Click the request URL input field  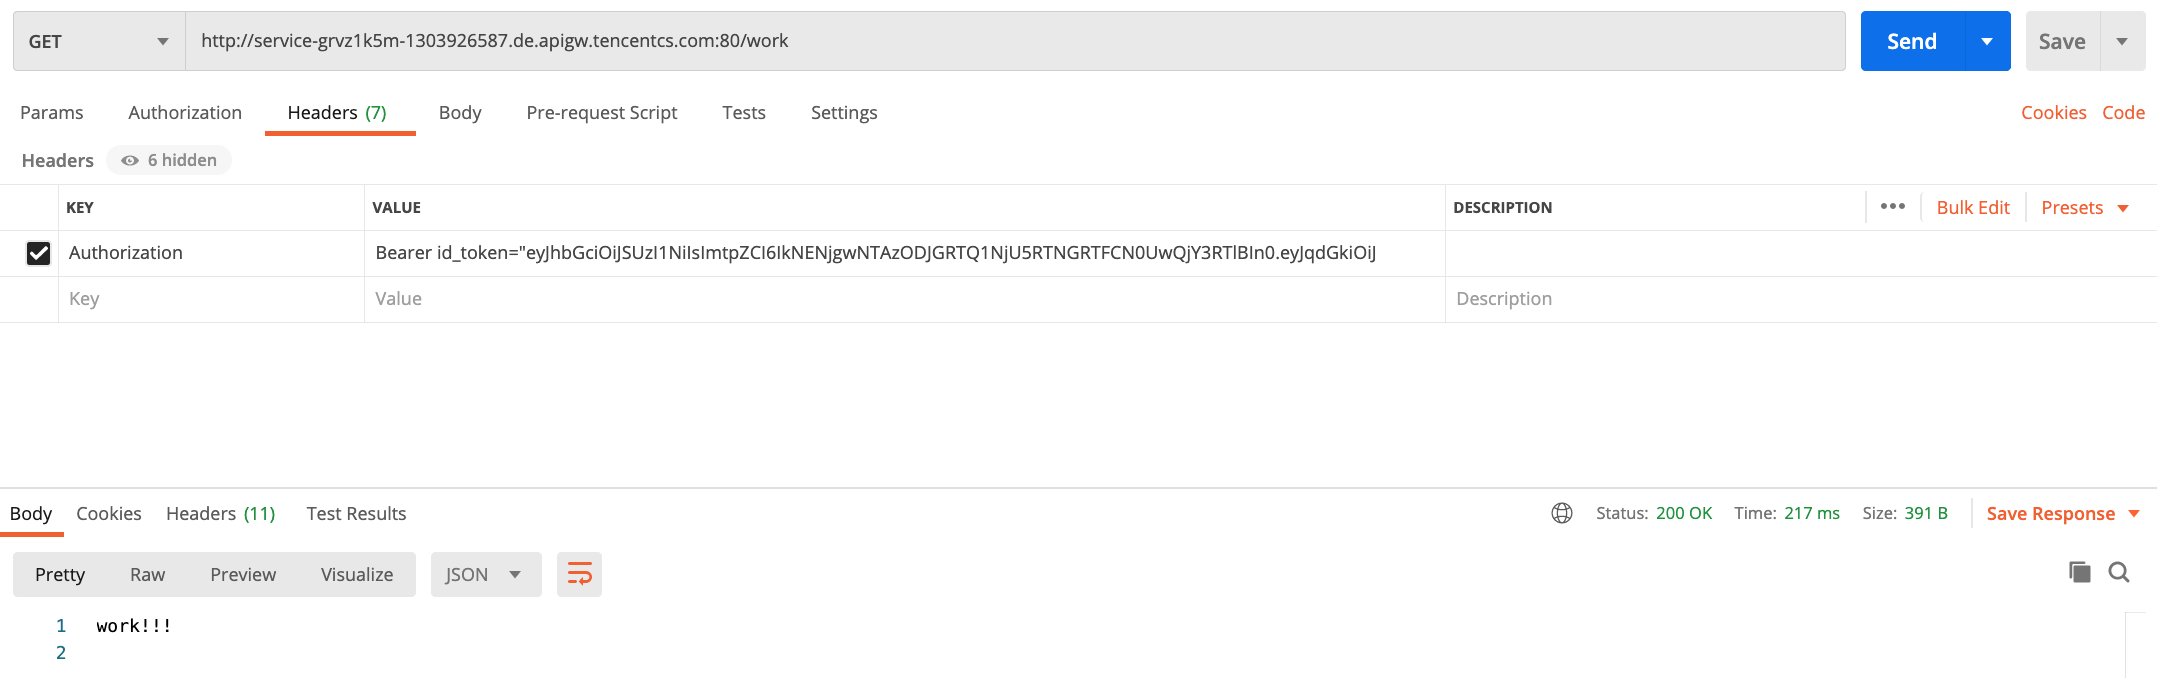[x=1015, y=41]
